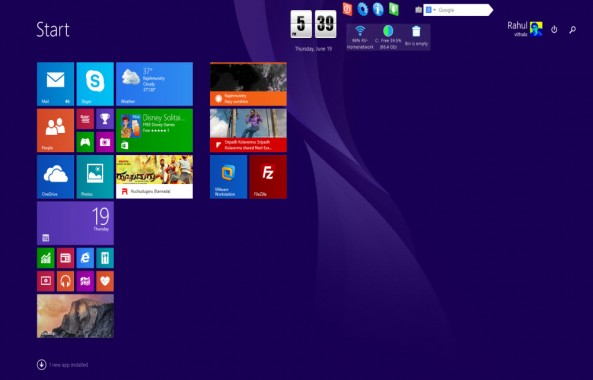Image resolution: width=593 pixels, height=380 pixels.
Task: Open the Finance chart tile
Action: coord(46,258)
